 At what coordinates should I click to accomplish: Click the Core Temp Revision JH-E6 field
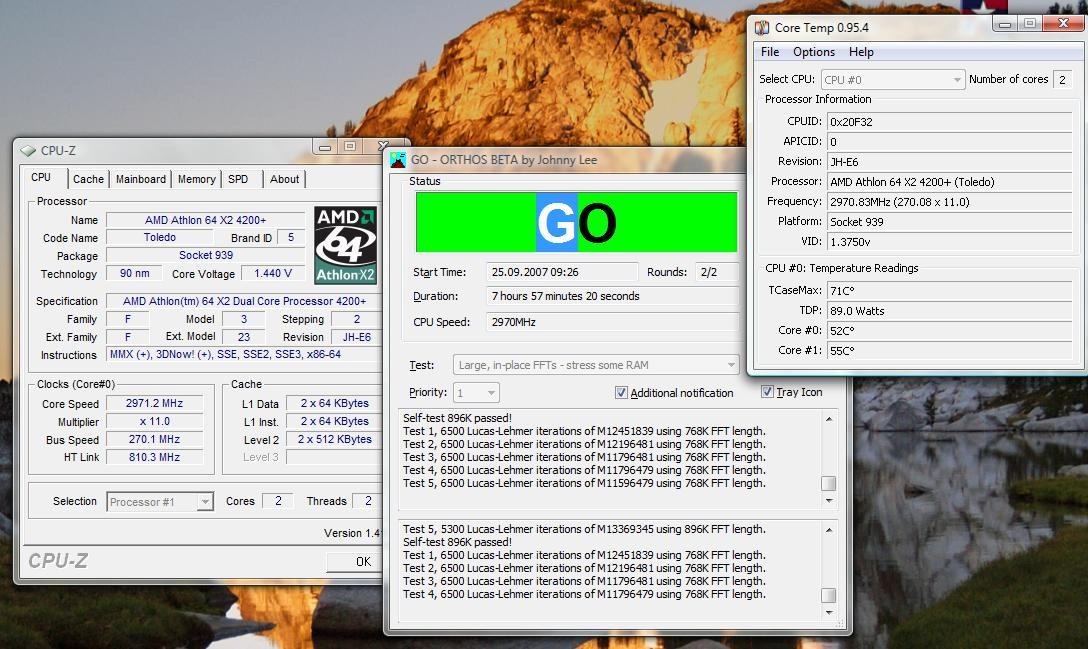coord(950,162)
